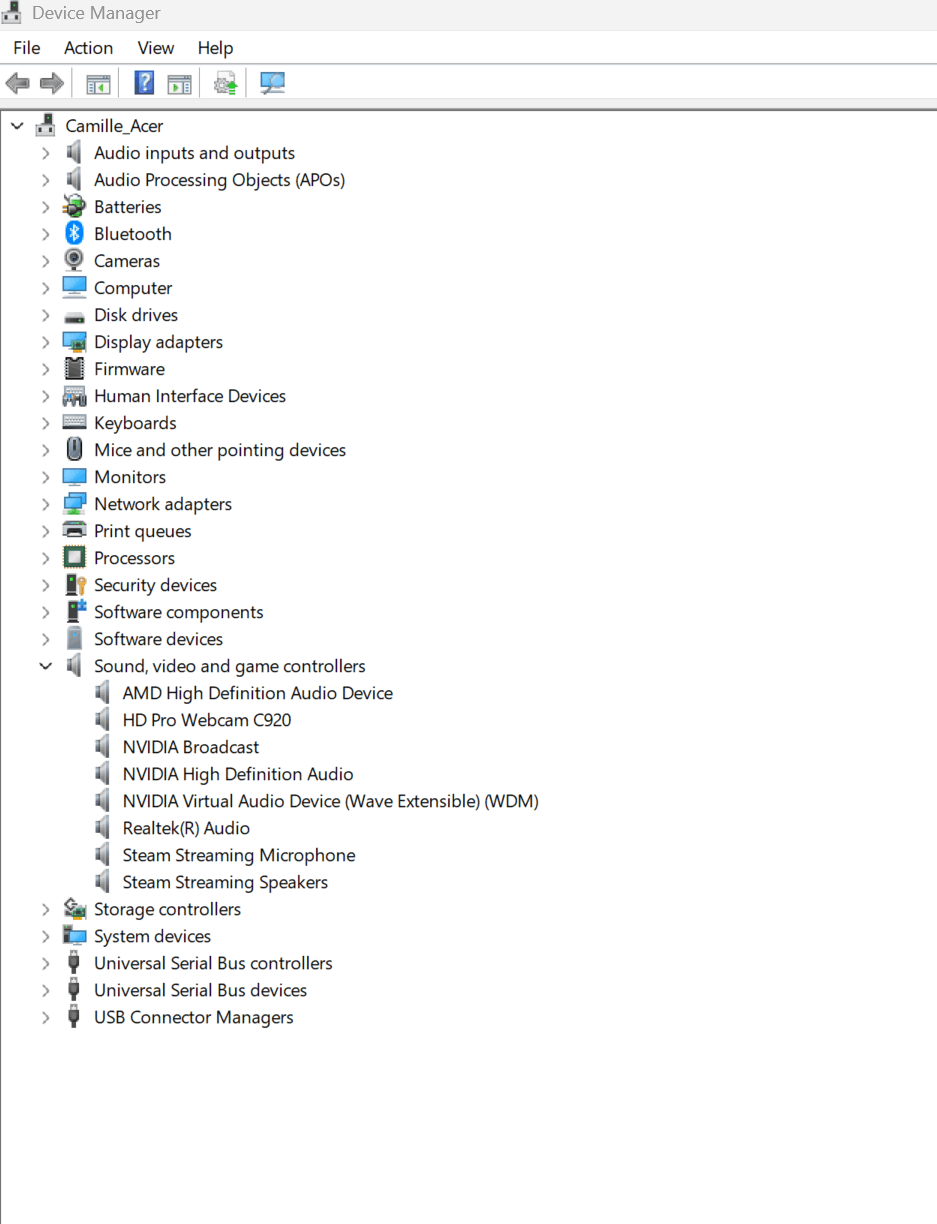Screen dimensions: 937x1224
Task: Click the Batteries category icon
Action: coord(74,207)
